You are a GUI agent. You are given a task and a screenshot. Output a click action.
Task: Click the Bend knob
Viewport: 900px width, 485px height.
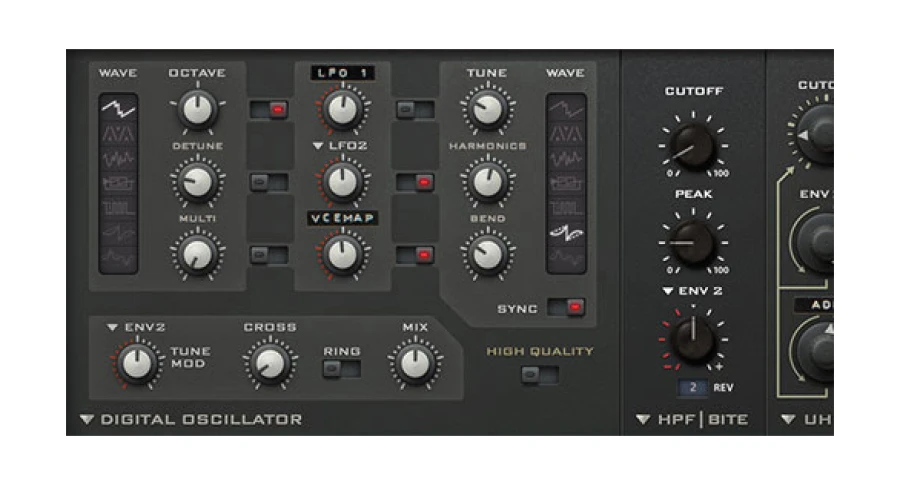click(488, 255)
